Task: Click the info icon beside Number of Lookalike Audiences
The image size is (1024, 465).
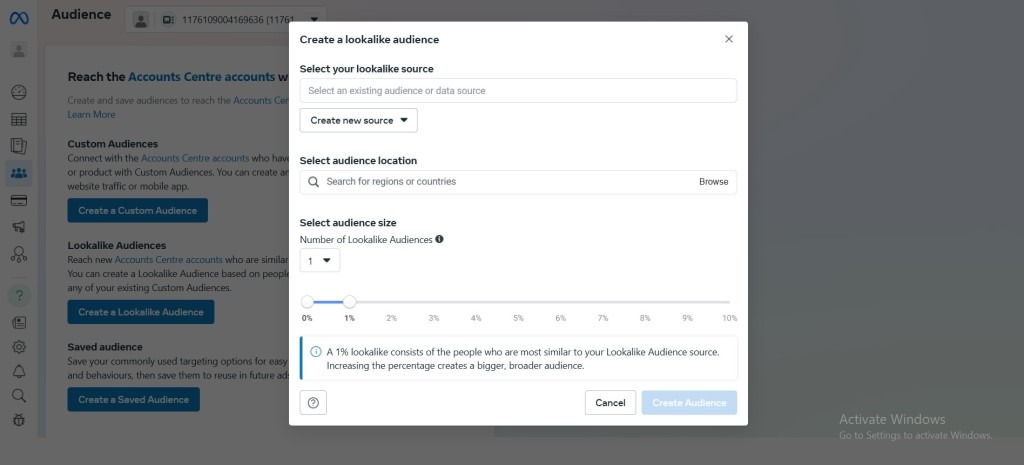Action: 439,239
